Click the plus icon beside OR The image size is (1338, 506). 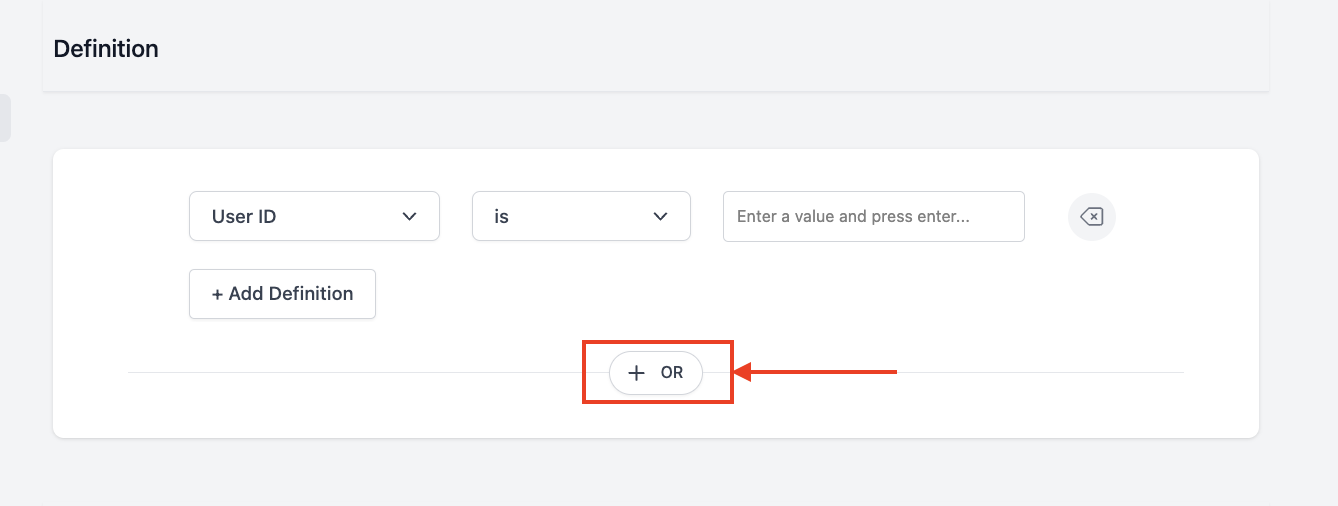636,373
